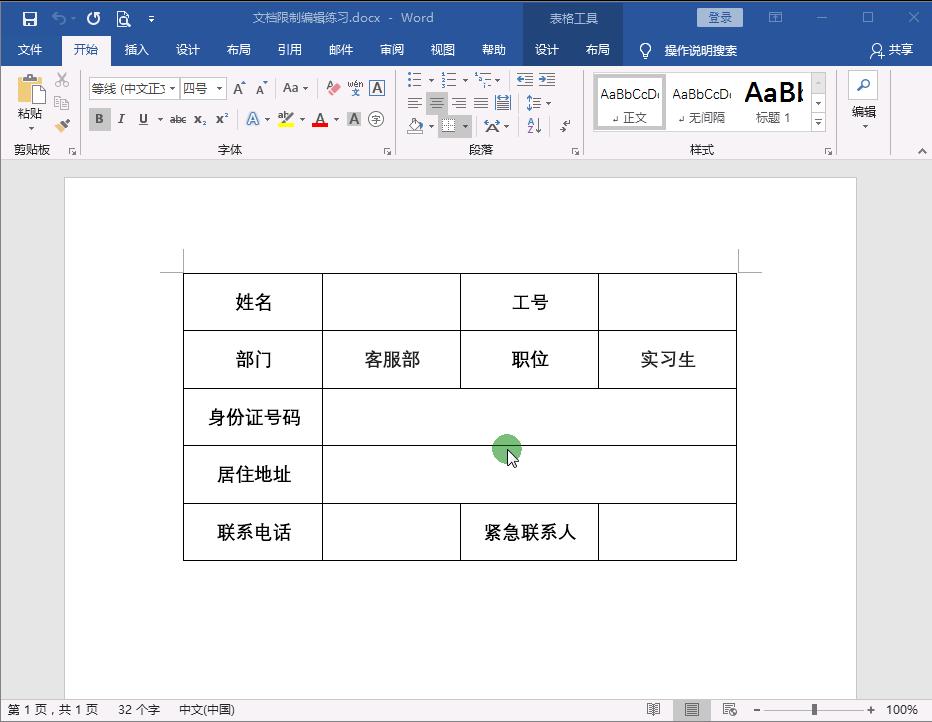
Task: Apply bold formatting with the B icon
Action: pos(99,119)
